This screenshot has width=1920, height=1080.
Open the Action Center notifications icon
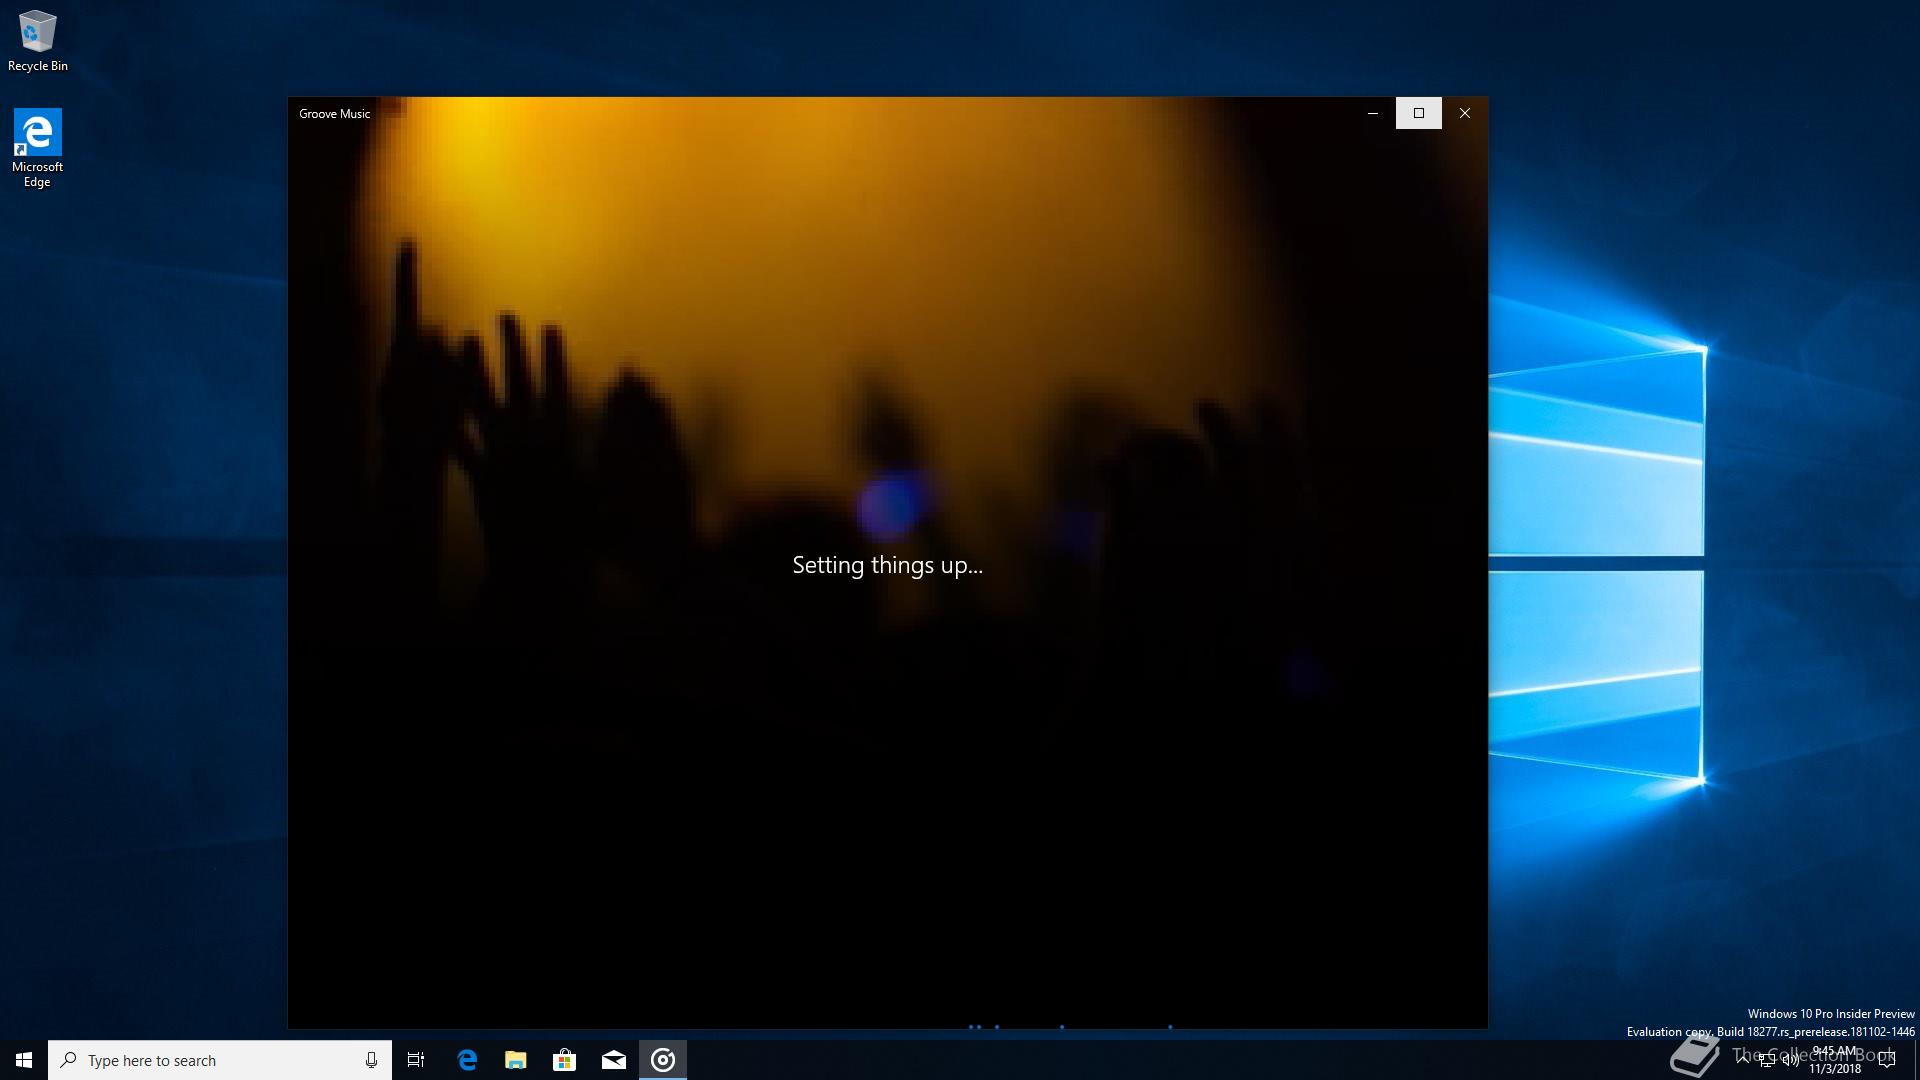pyautogui.click(x=1888, y=1061)
